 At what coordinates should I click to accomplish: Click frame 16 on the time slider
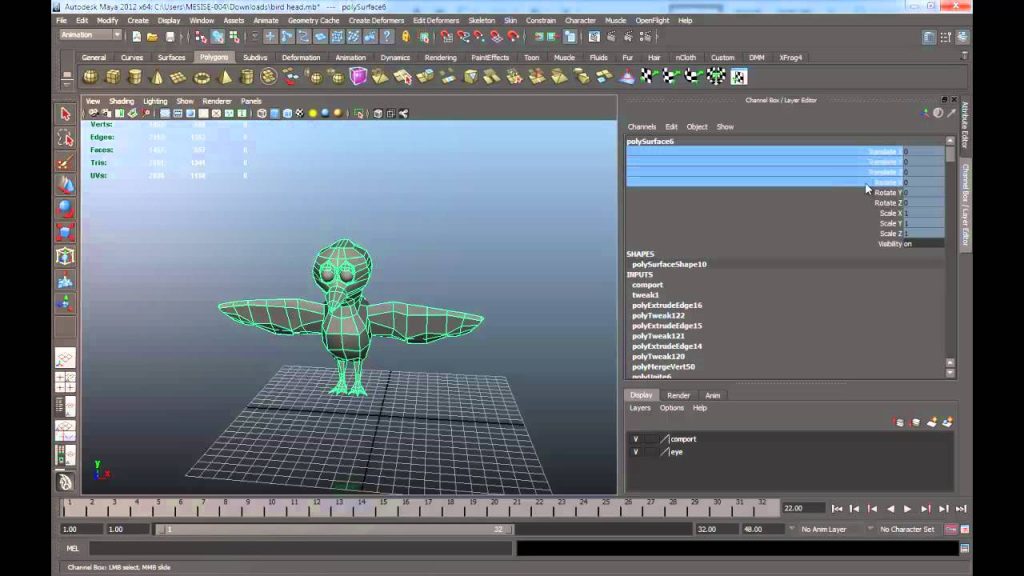406,507
